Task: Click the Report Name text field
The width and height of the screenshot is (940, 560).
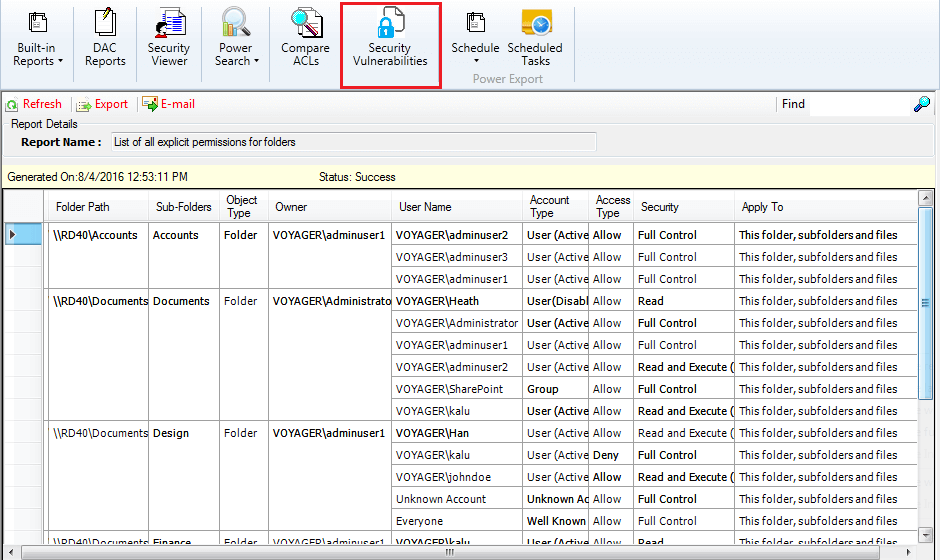Action: coord(354,142)
